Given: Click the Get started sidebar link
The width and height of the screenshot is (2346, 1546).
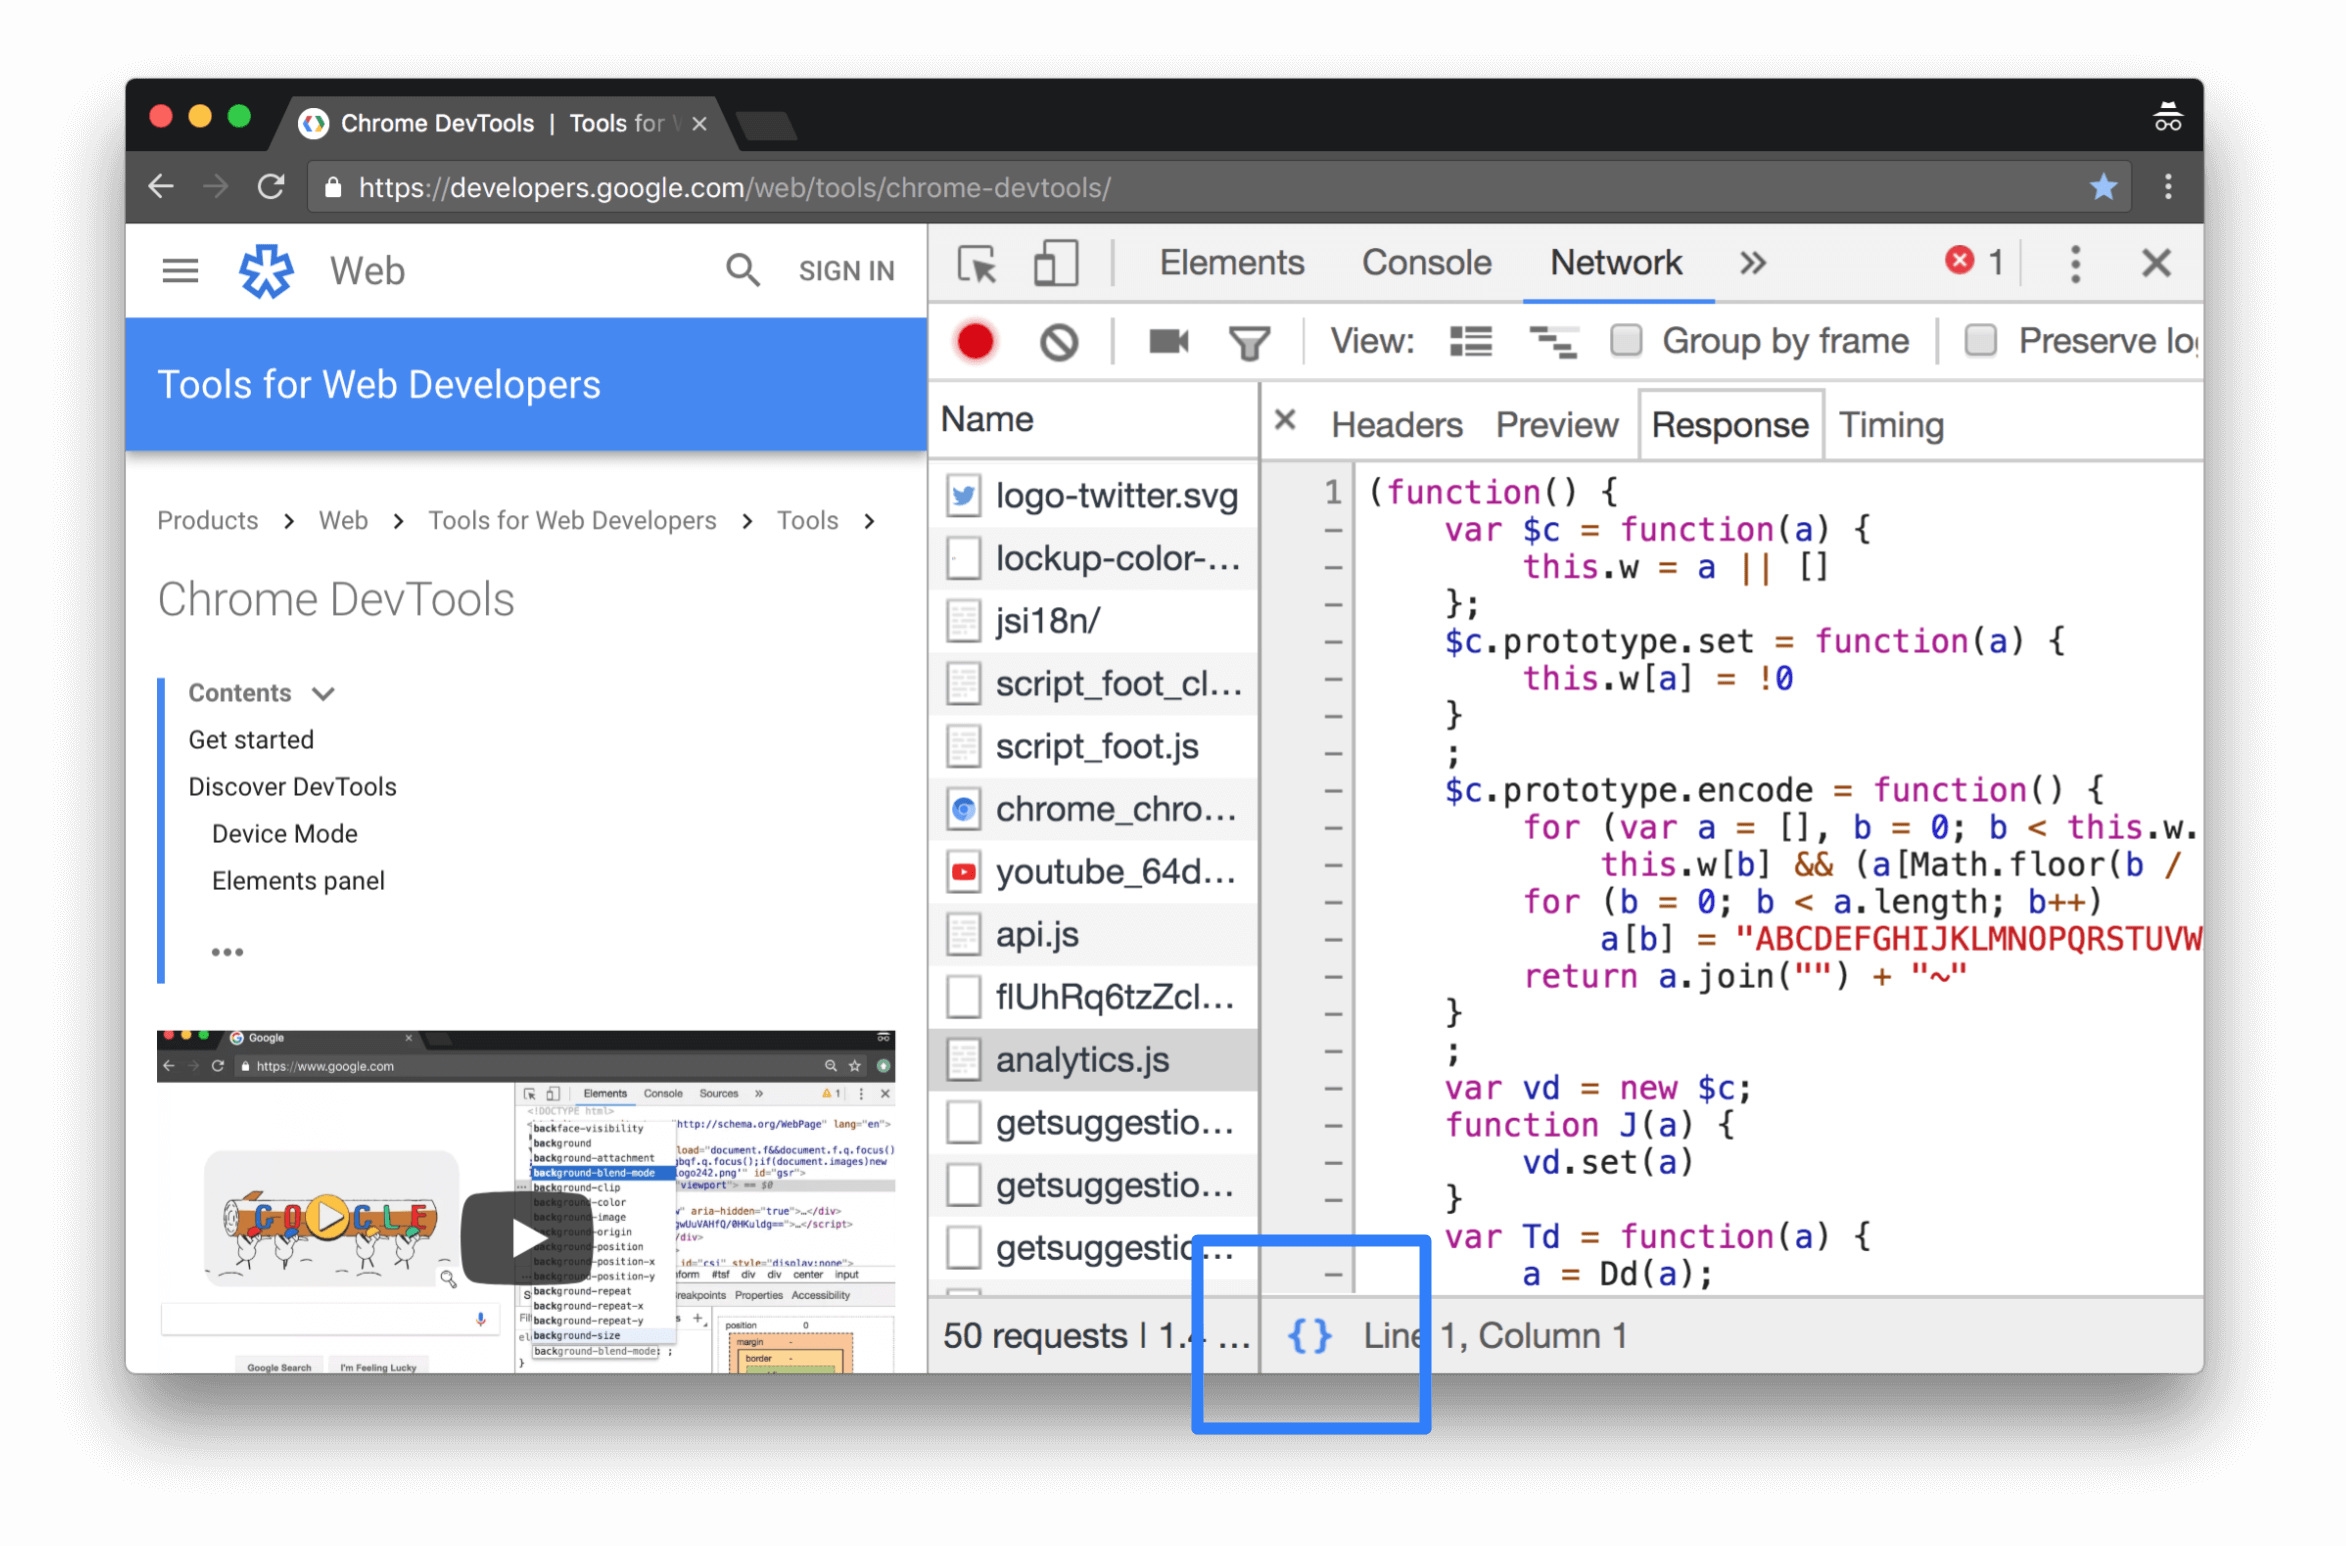Looking at the screenshot, I should click(x=252, y=740).
